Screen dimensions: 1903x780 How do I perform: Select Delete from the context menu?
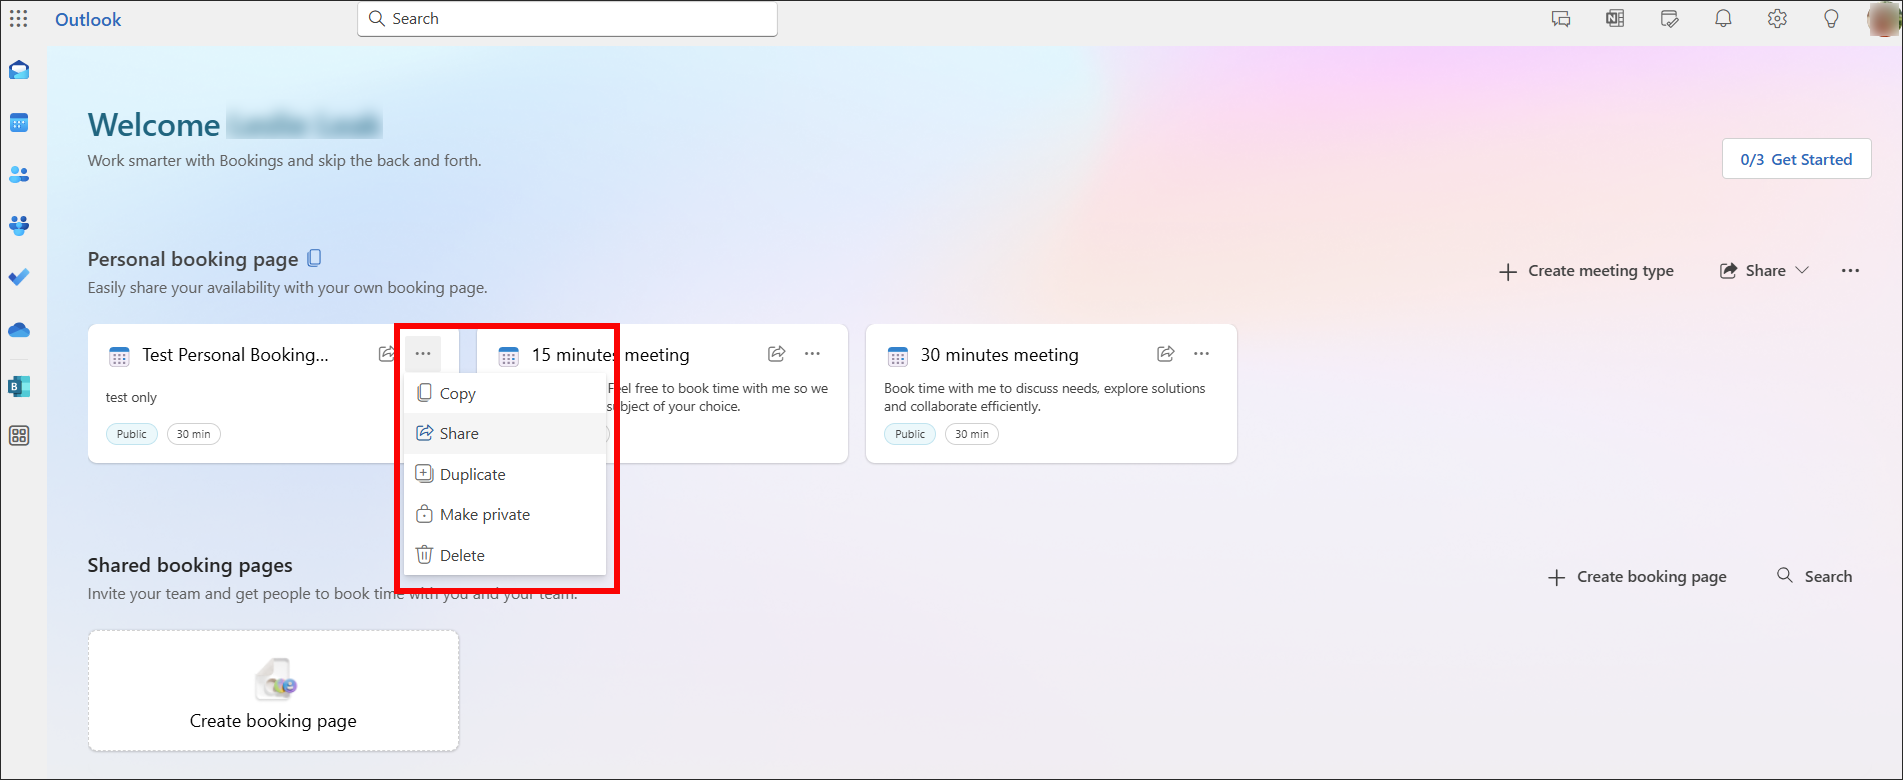click(462, 555)
